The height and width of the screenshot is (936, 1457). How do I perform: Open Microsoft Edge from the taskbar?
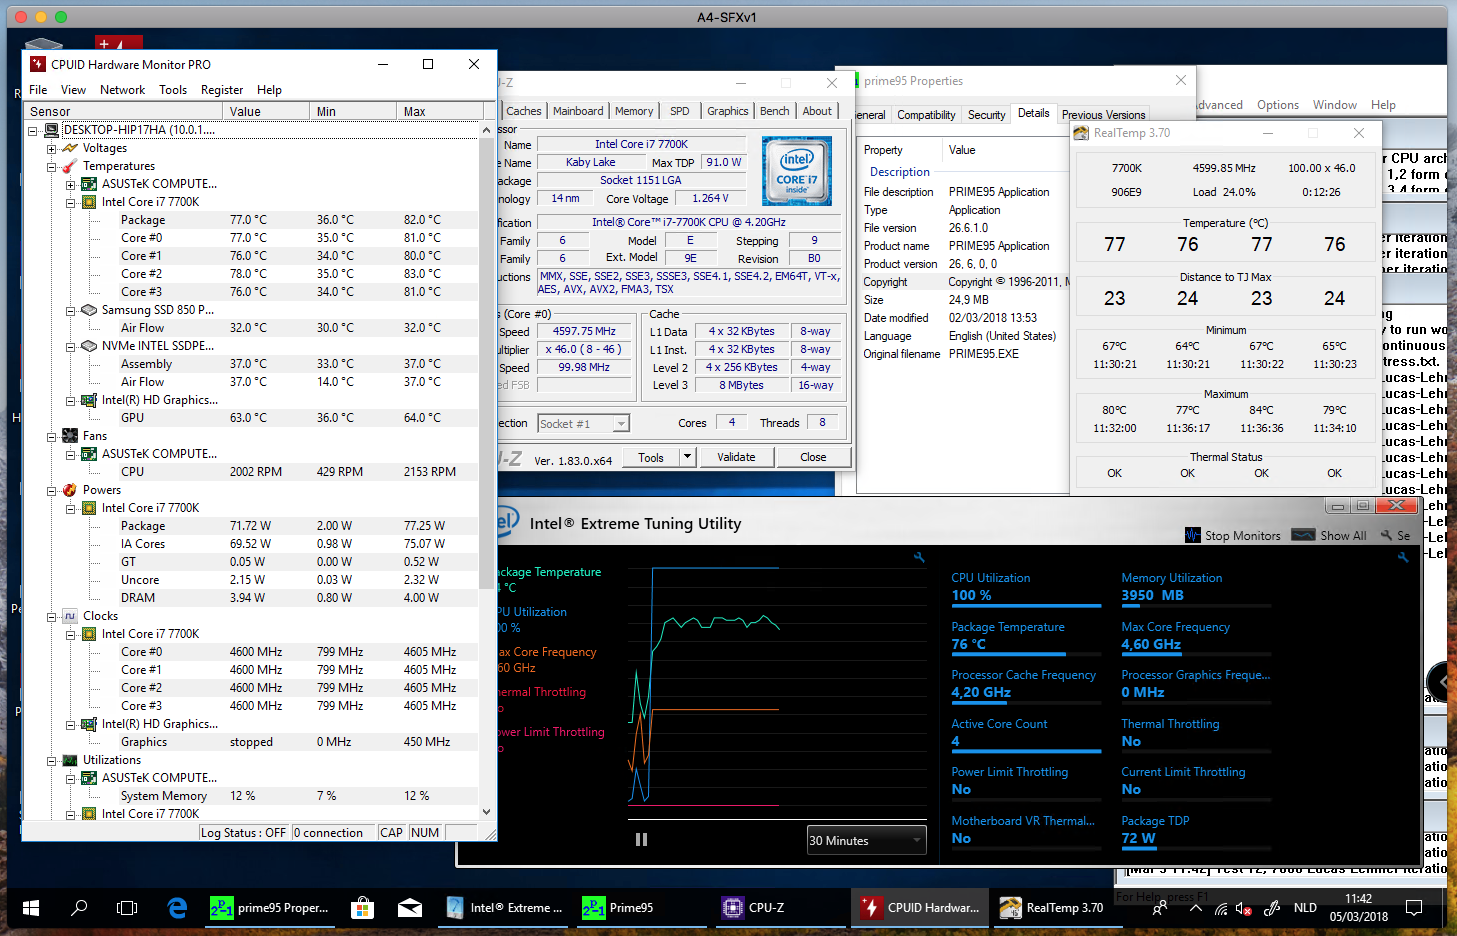(x=177, y=908)
